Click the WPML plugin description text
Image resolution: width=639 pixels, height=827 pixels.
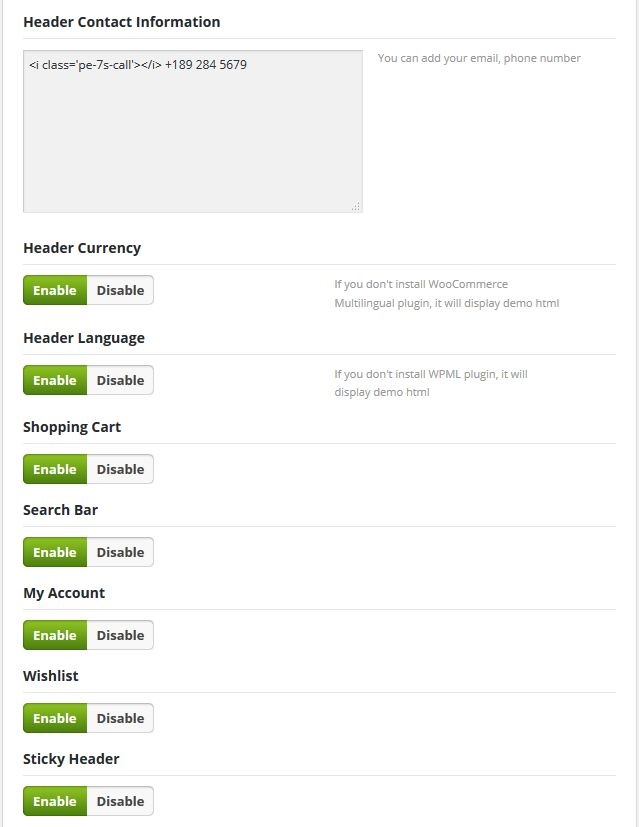point(431,383)
